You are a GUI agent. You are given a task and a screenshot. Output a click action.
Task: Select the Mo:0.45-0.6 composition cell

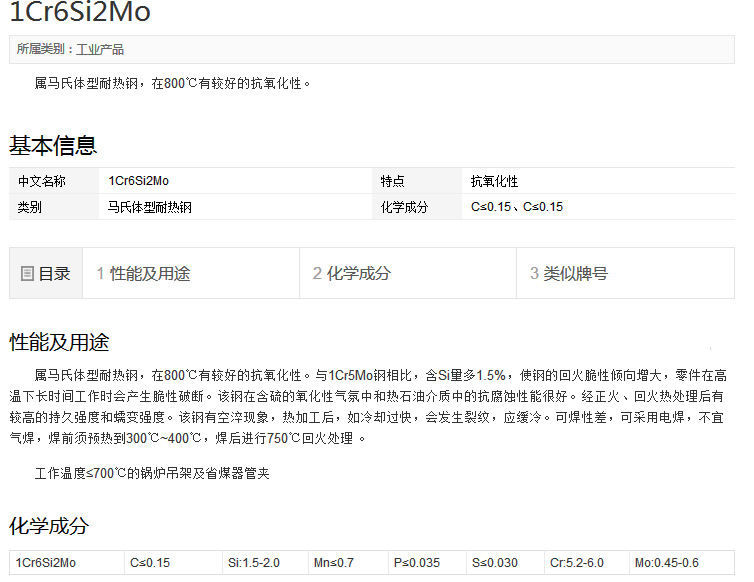[x=667, y=563]
